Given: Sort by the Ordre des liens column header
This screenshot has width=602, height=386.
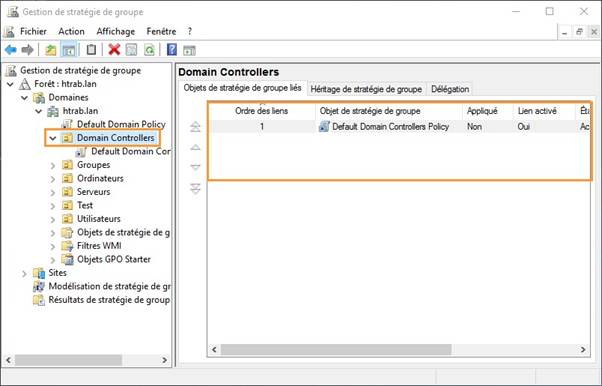Looking at the screenshot, I should pyautogui.click(x=262, y=111).
